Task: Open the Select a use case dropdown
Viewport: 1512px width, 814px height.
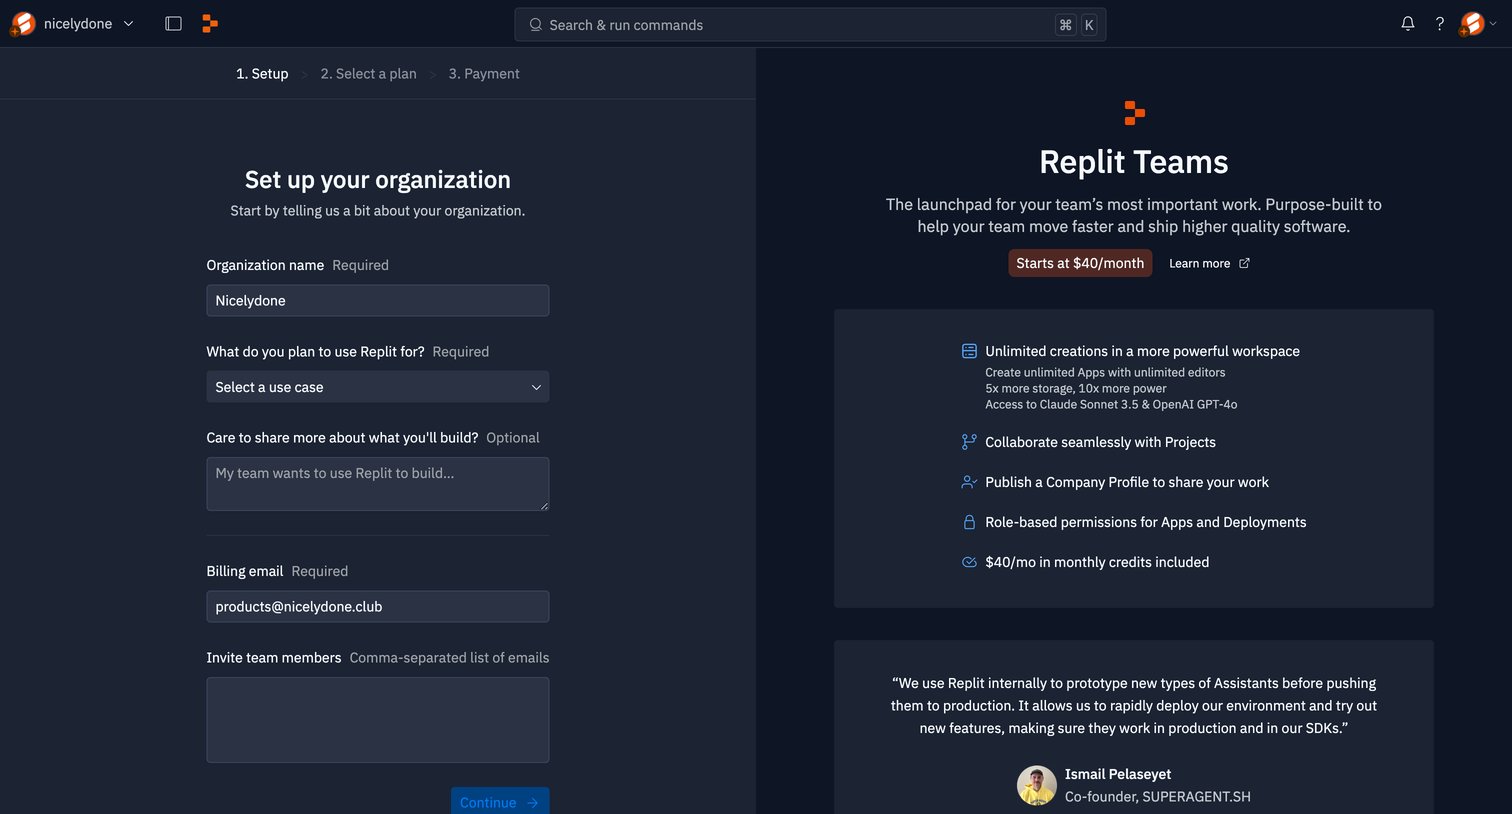Action: tap(378, 387)
